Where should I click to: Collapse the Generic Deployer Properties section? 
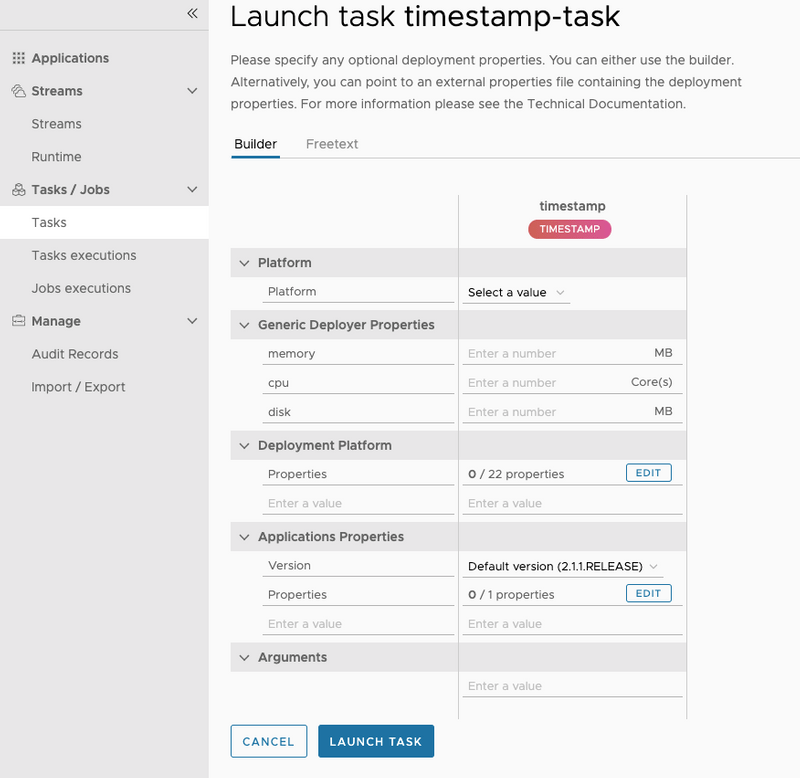244,325
